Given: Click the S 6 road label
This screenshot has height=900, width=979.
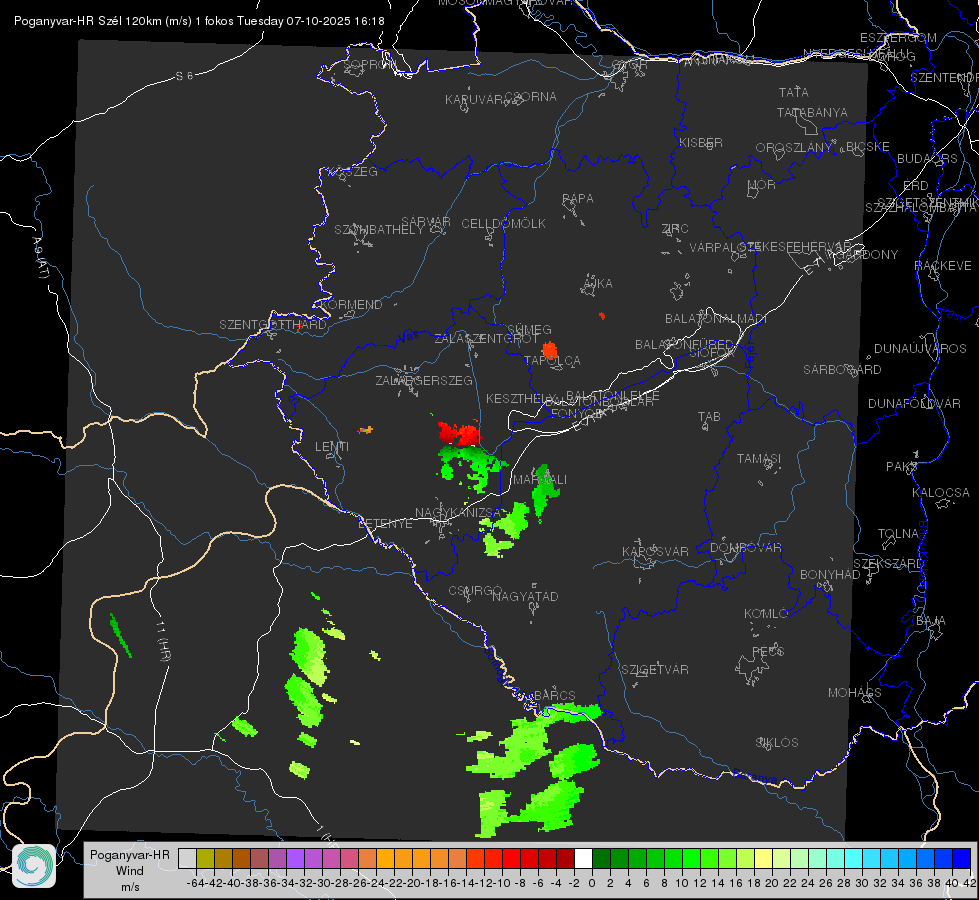Looking at the screenshot, I should pyautogui.click(x=184, y=76).
